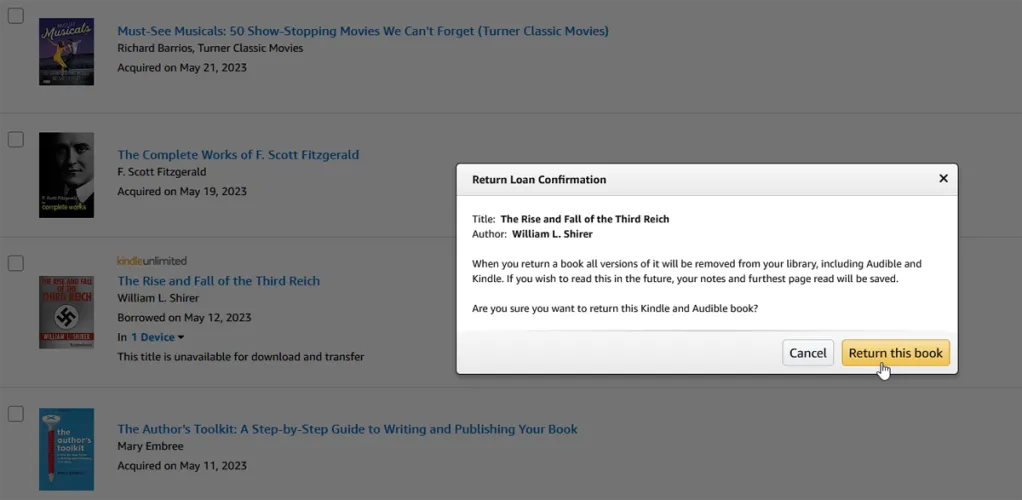Screen dimensions: 1022x500
Task: Tick the Complete Works of F. Scott Fitzgerald checkbox
Action: (x=16, y=140)
